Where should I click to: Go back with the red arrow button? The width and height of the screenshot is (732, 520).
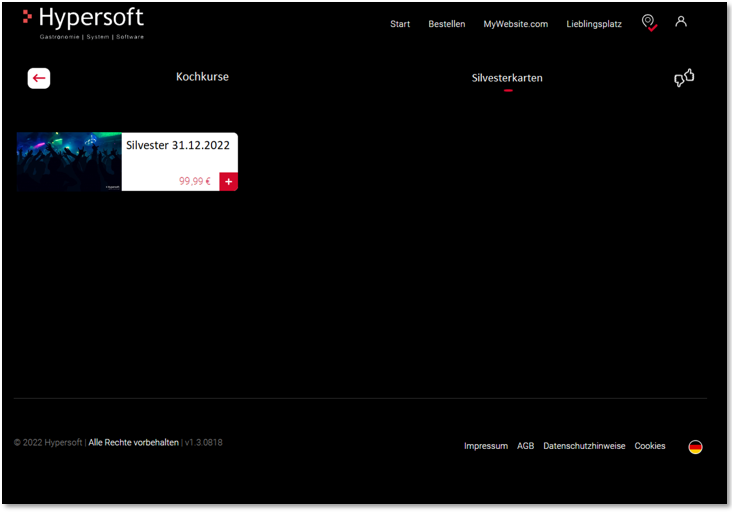(x=39, y=78)
